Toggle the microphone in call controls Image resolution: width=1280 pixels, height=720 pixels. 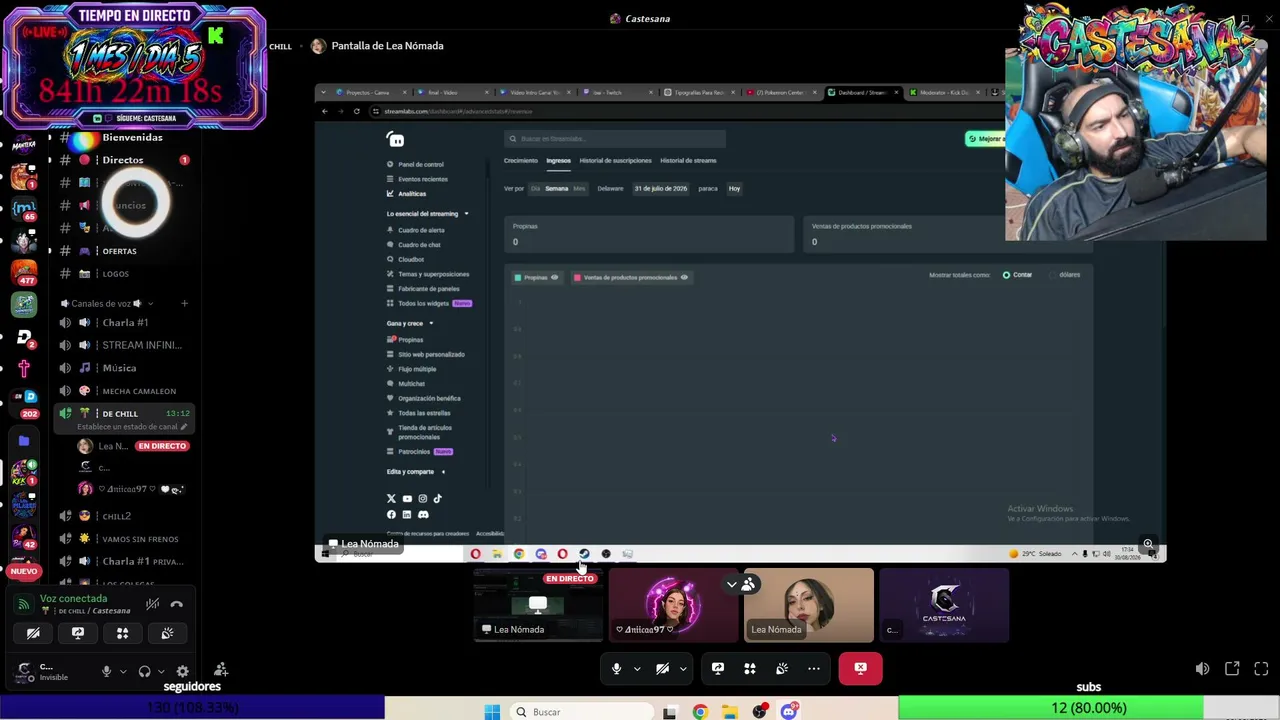coord(616,669)
